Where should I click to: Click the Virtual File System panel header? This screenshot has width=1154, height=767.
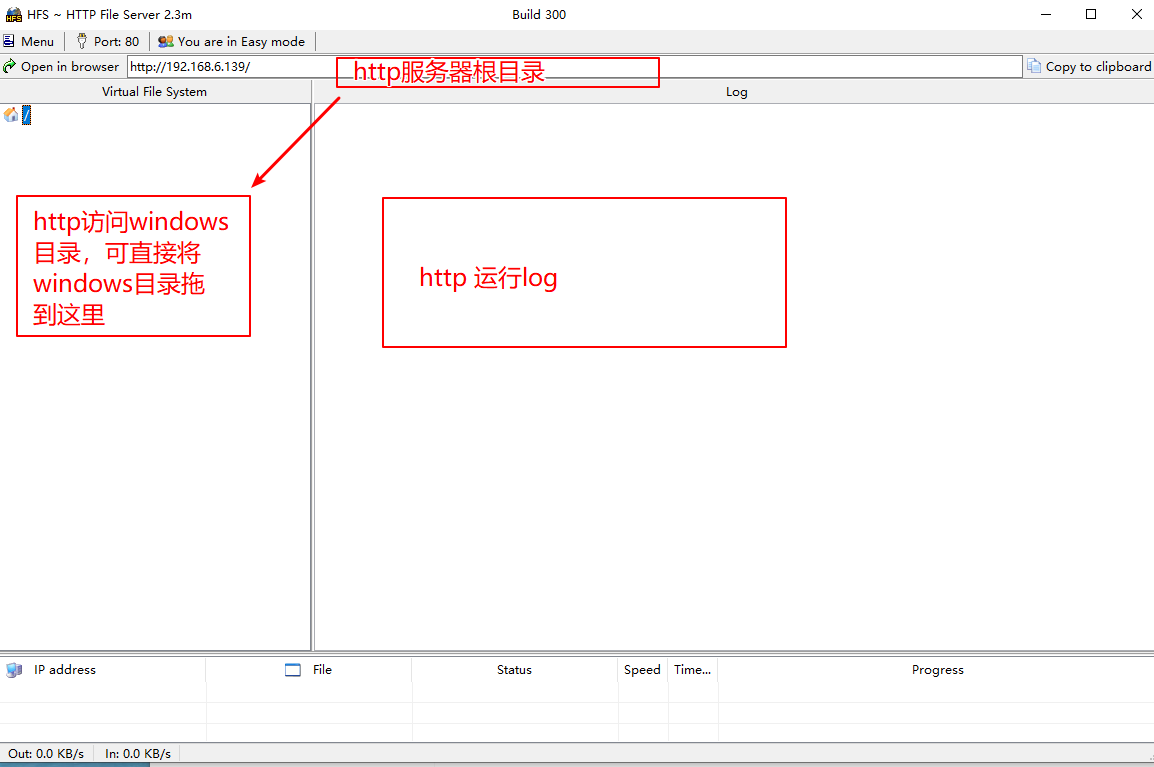point(155,91)
